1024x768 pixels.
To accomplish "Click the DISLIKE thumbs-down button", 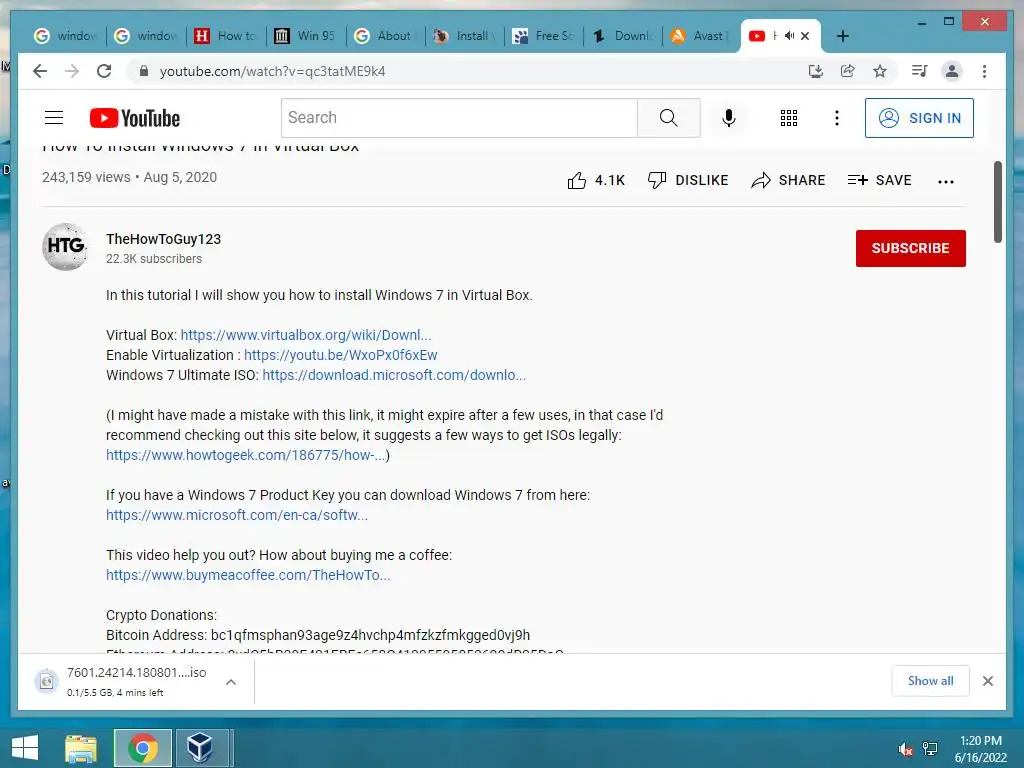I will [x=688, y=180].
